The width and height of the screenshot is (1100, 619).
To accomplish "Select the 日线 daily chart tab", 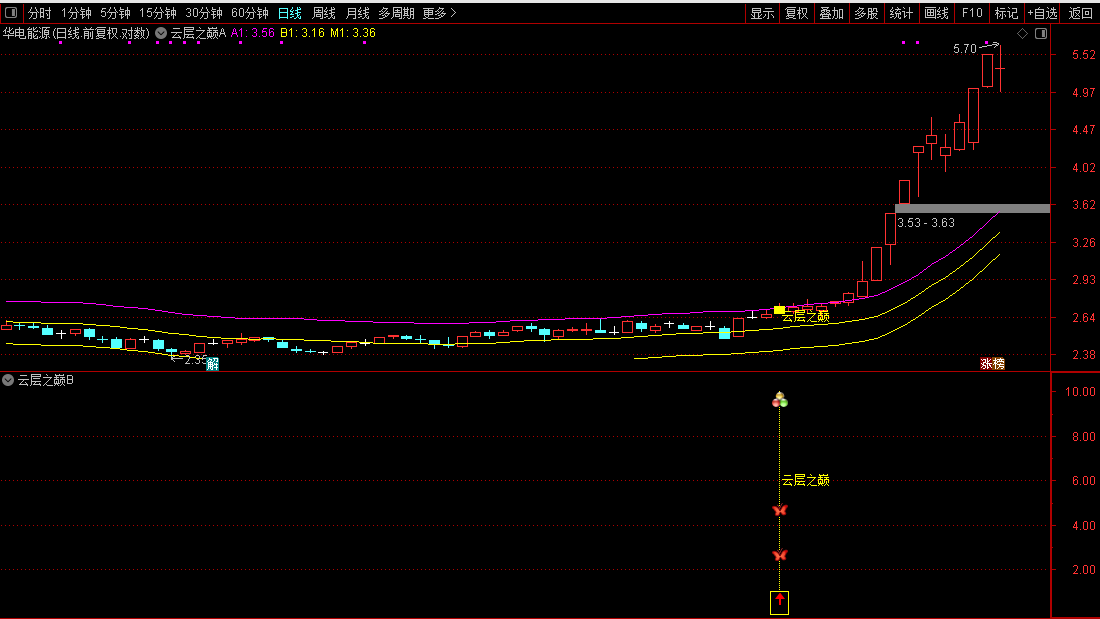I will 290,13.
